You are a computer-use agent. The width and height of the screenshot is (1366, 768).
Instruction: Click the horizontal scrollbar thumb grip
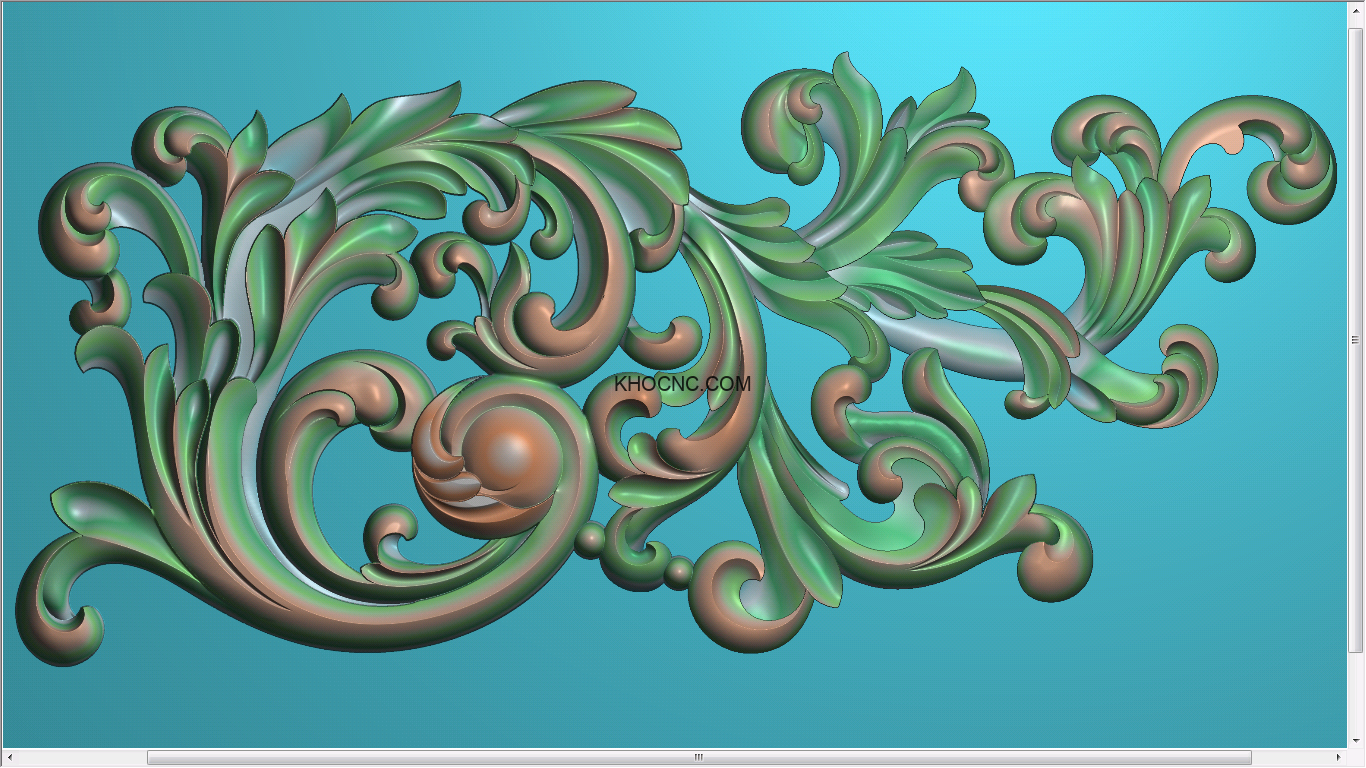coord(699,758)
